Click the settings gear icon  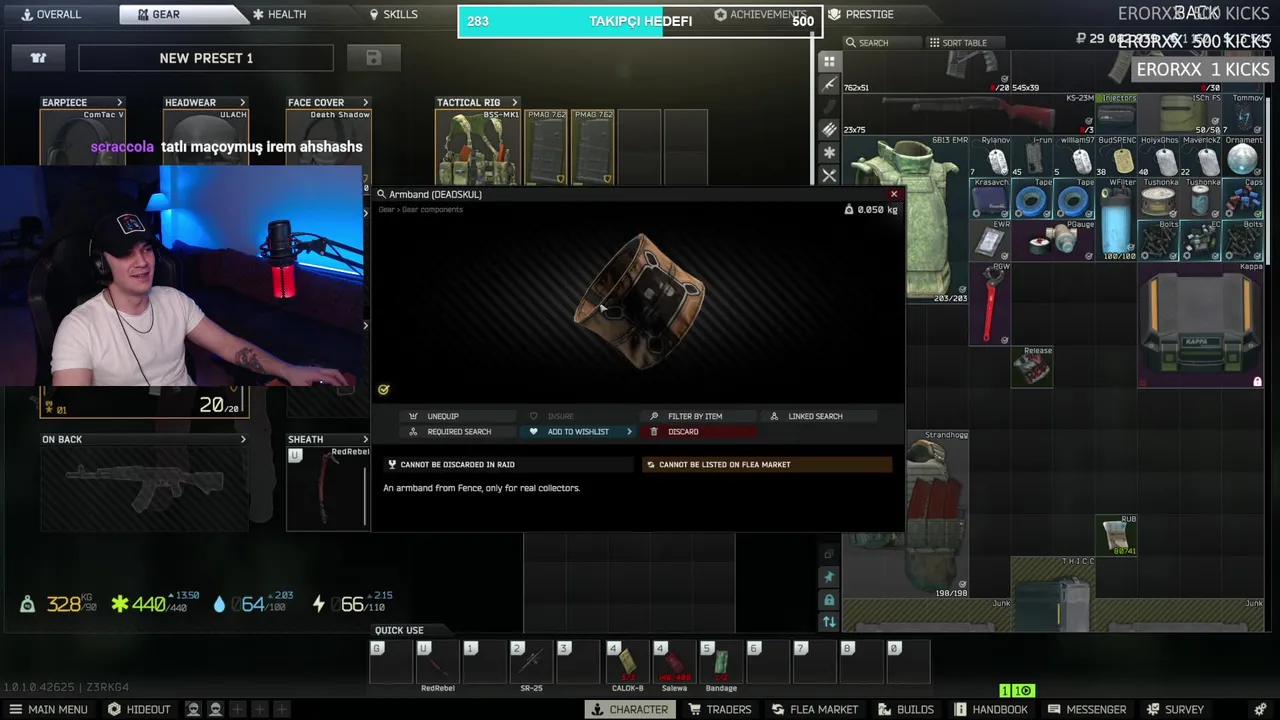(x=1260, y=709)
